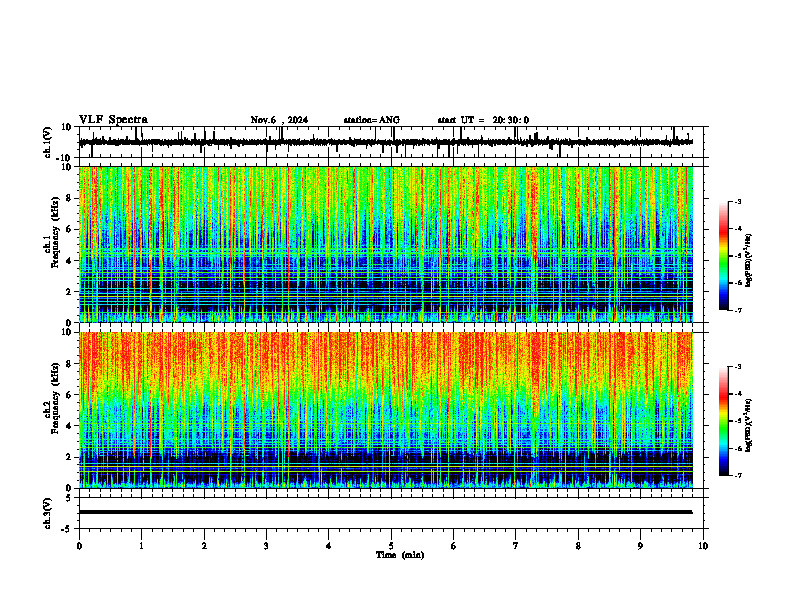Click the ch.1(V) waveform axis label
The width and height of the screenshot is (792, 612).
click(x=48, y=142)
